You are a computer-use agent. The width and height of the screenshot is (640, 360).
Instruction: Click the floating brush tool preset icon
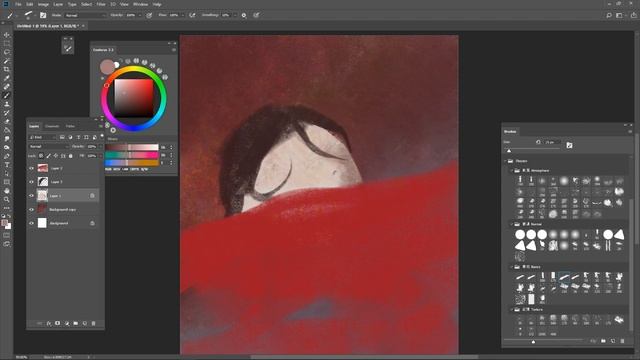(68, 49)
